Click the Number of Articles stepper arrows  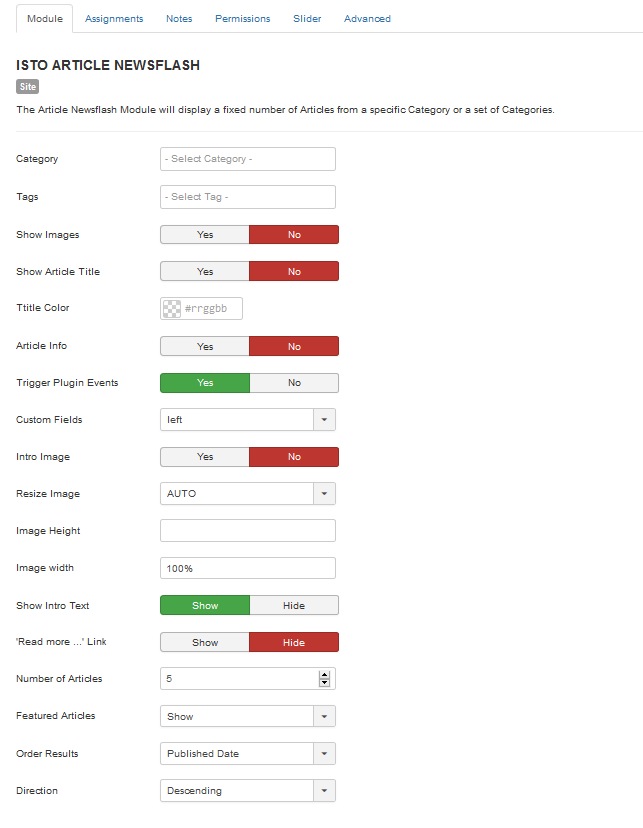pos(324,679)
